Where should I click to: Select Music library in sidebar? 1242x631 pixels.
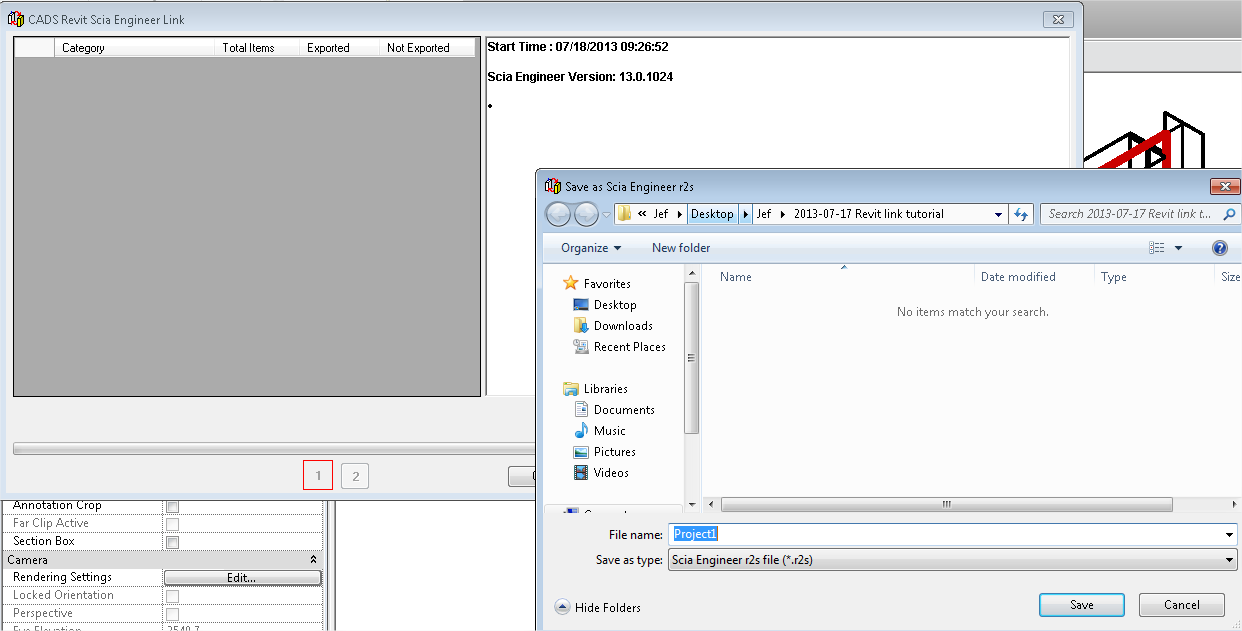pos(609,431)
